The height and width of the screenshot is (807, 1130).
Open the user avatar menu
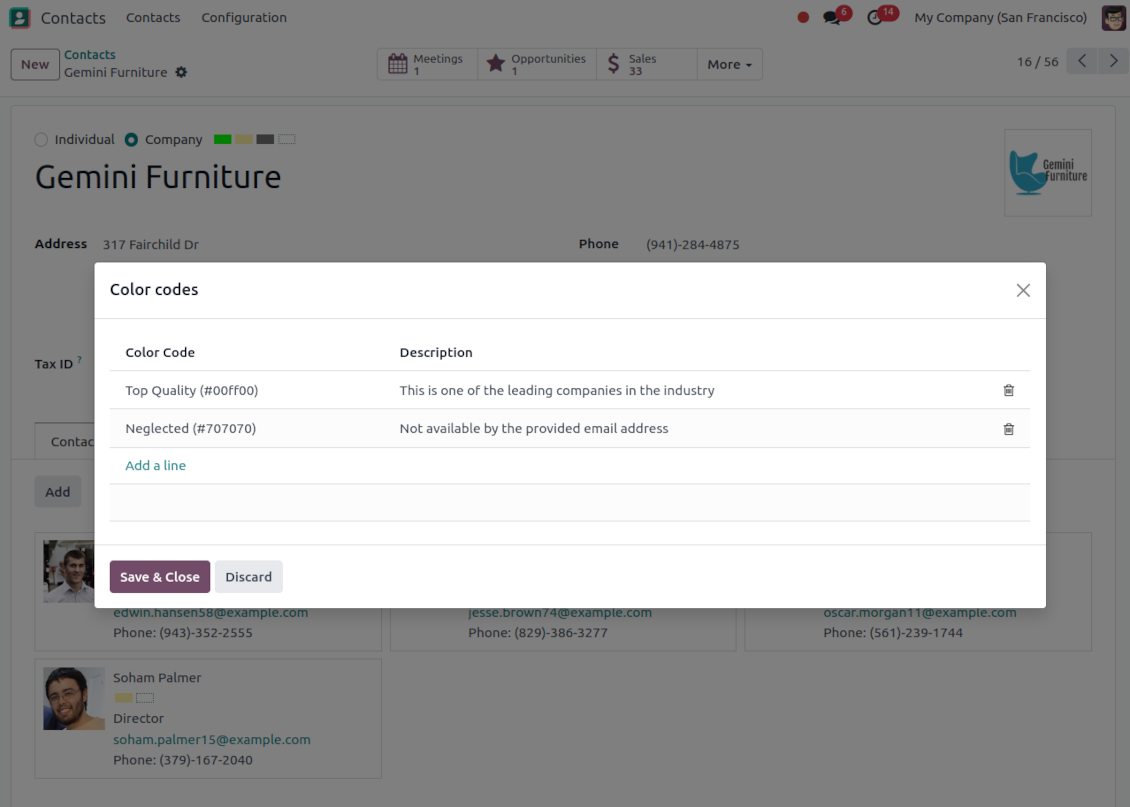click(1113, 18)
